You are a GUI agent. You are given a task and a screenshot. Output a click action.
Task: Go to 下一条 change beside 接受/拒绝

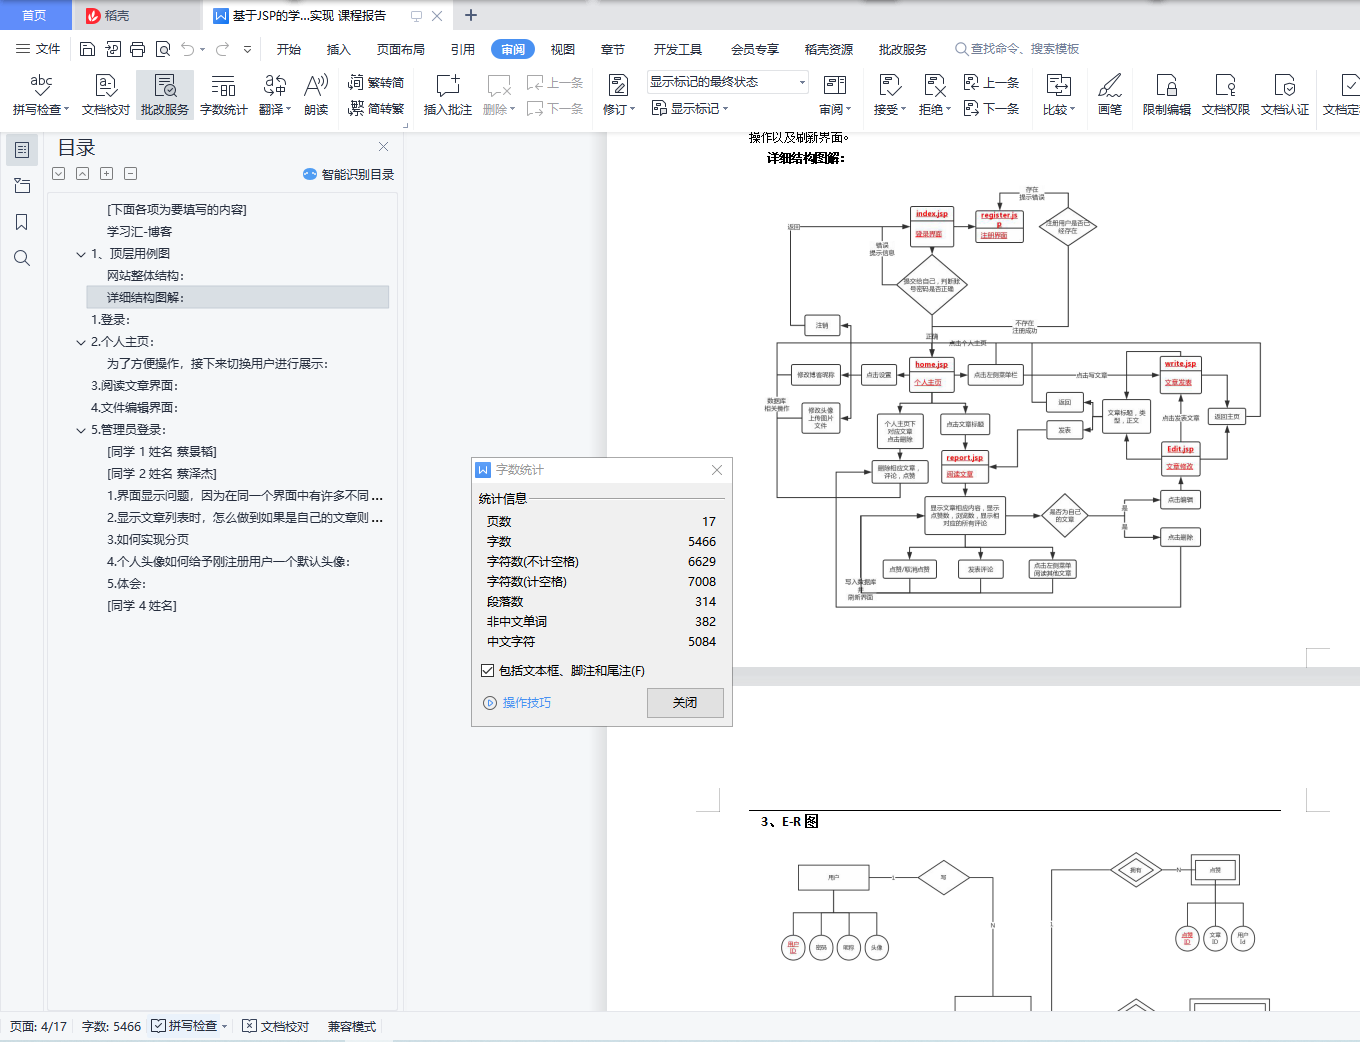coord(991,109)
